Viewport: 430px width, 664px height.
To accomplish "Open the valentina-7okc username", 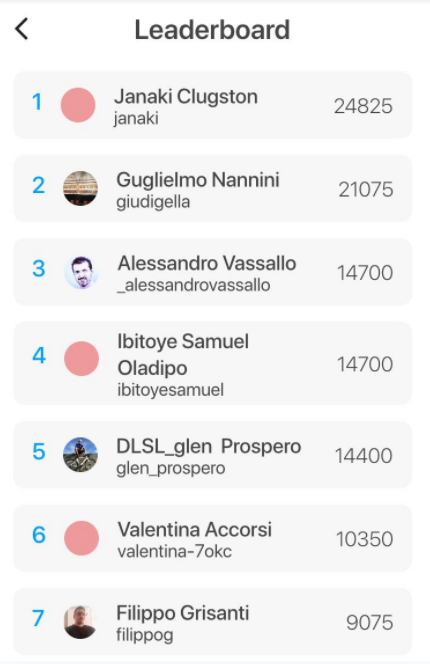I will [175, 551].
